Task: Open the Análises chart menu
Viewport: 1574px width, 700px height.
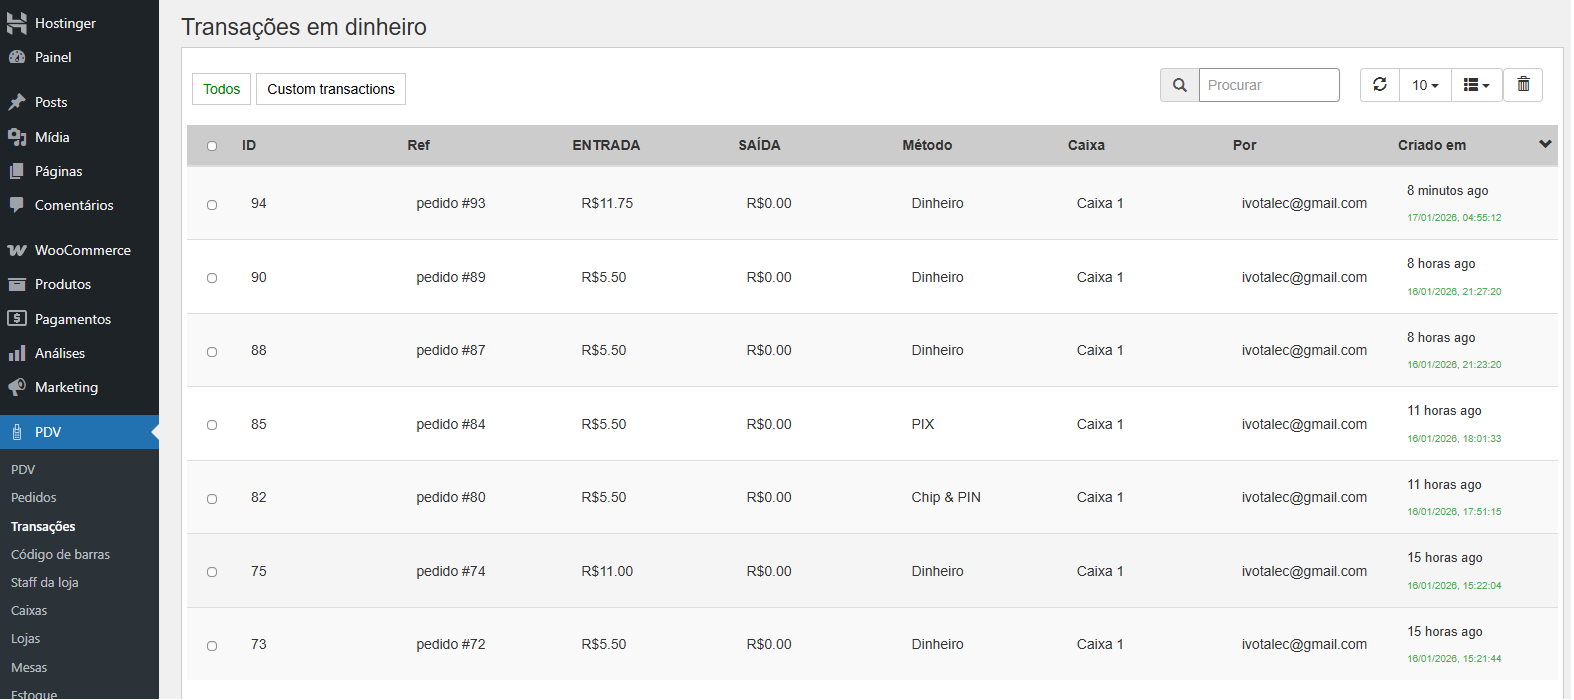Action: pos(59,353)
